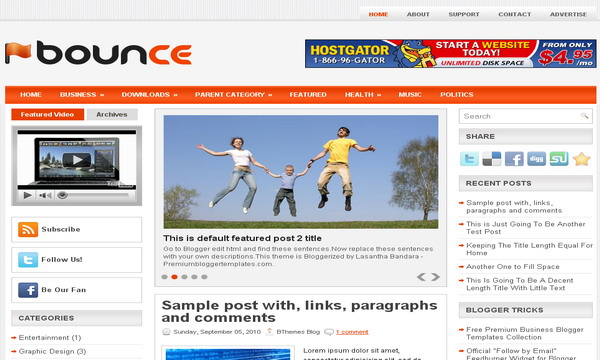Open the Advertise page link
The image size is (600, 360).
coord(568,14)
